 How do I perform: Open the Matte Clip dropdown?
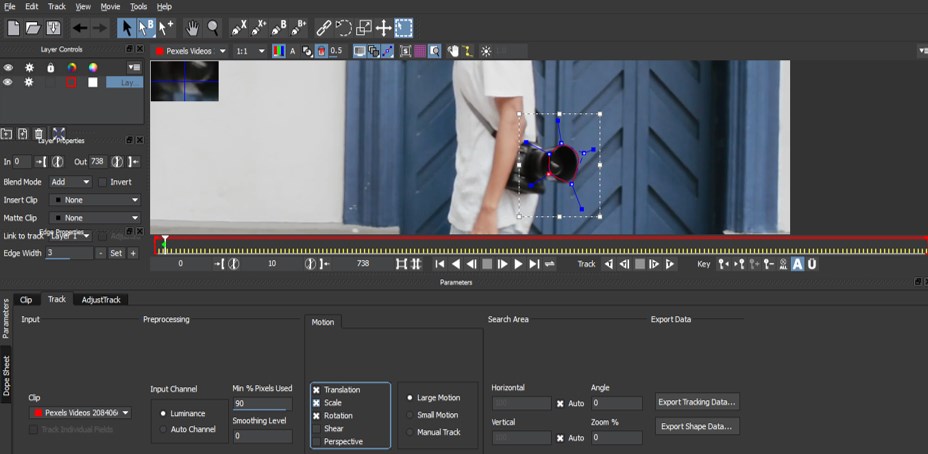click(96, 217)
